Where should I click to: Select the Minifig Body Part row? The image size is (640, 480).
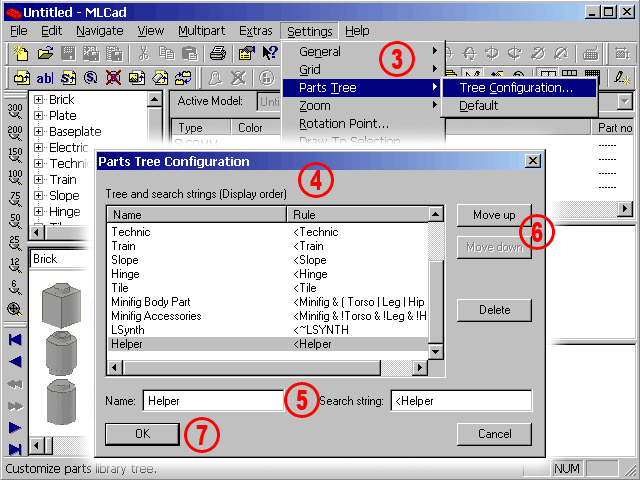[268, 302]
